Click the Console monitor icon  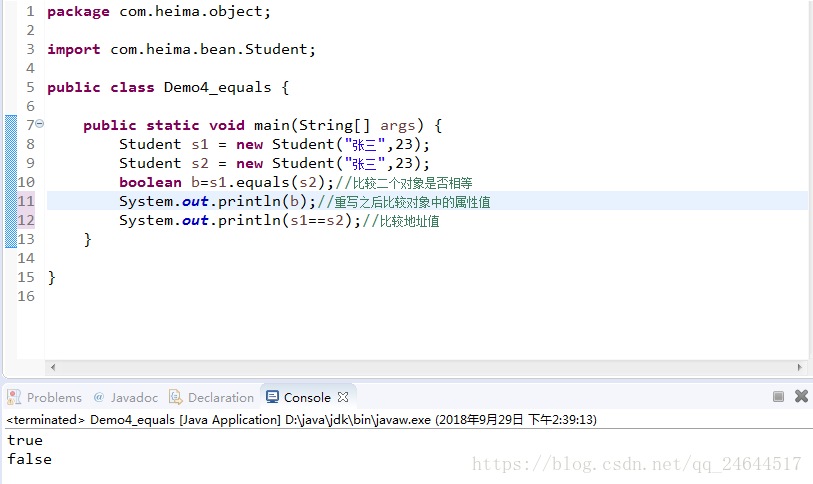(272, 397)
